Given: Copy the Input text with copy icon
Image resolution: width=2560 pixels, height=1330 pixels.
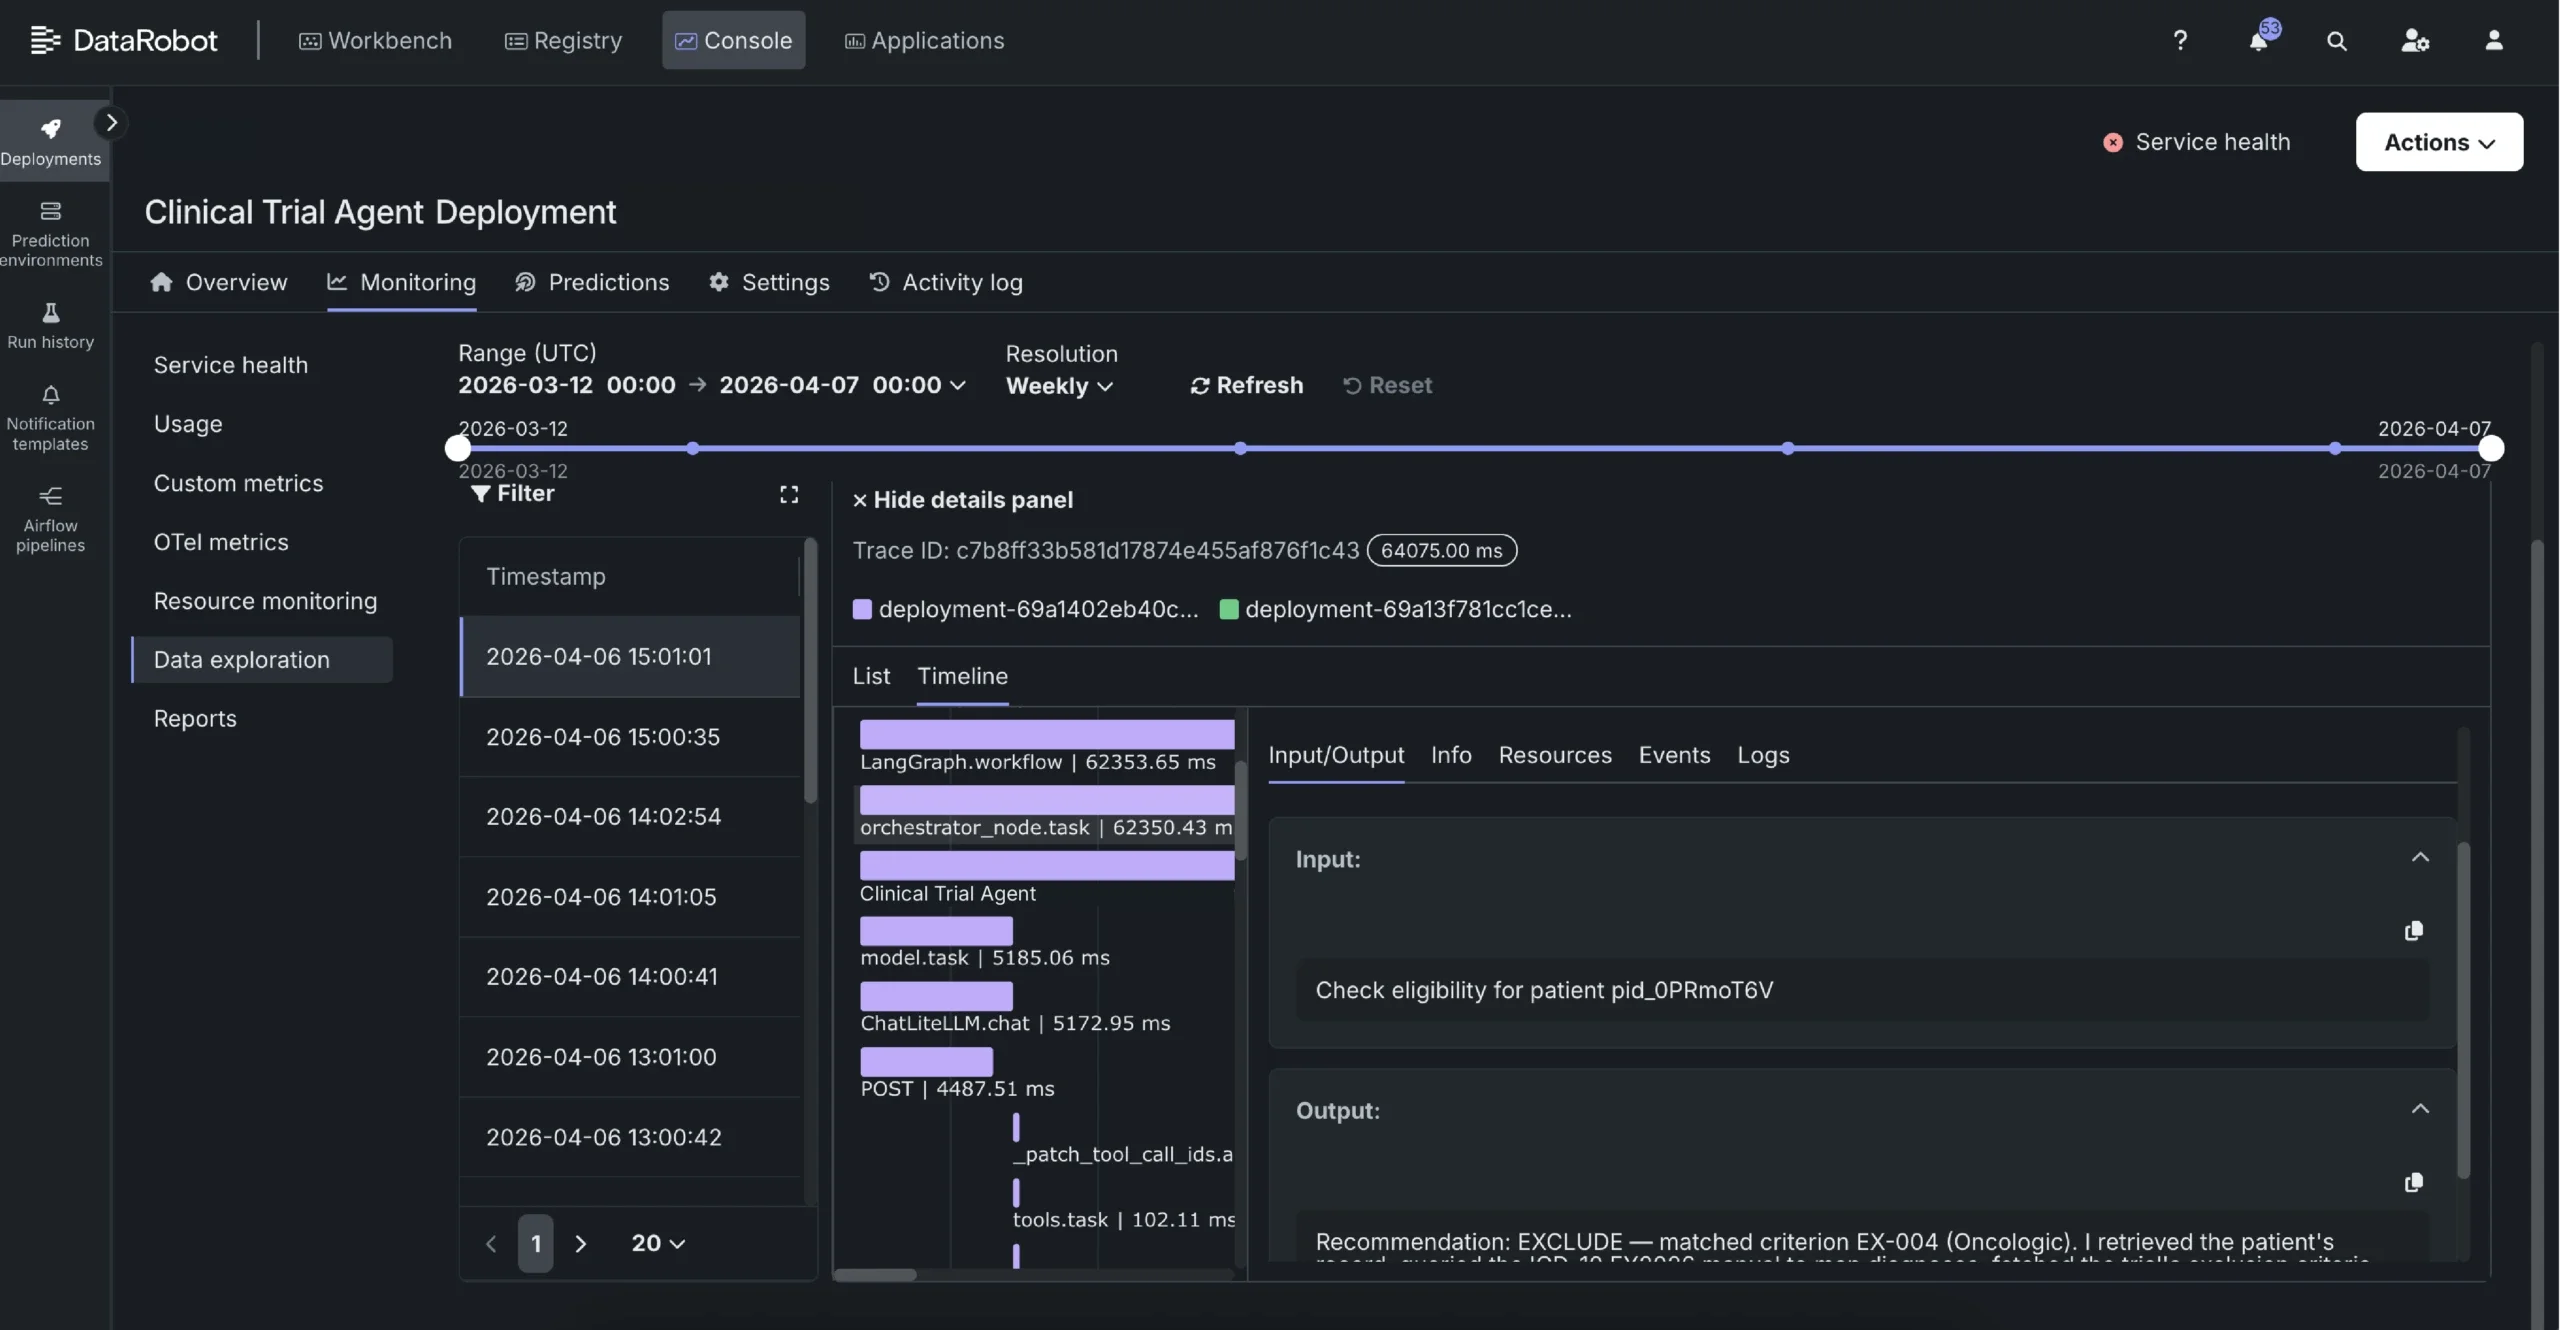Looking at the screenshot, I should [x=2414, y=931].
